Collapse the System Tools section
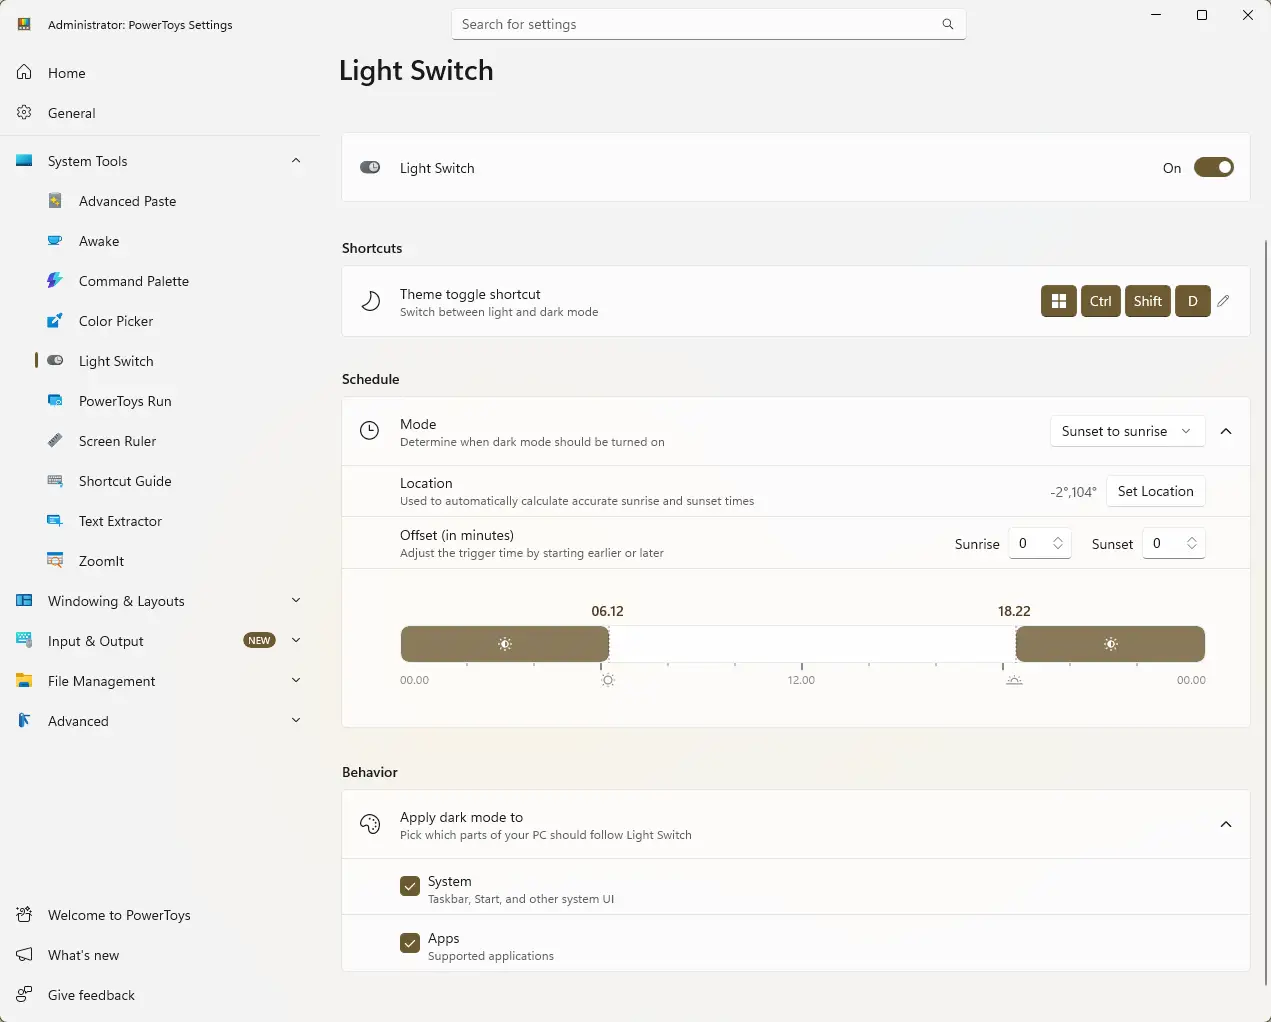 (x=296, y=160)
